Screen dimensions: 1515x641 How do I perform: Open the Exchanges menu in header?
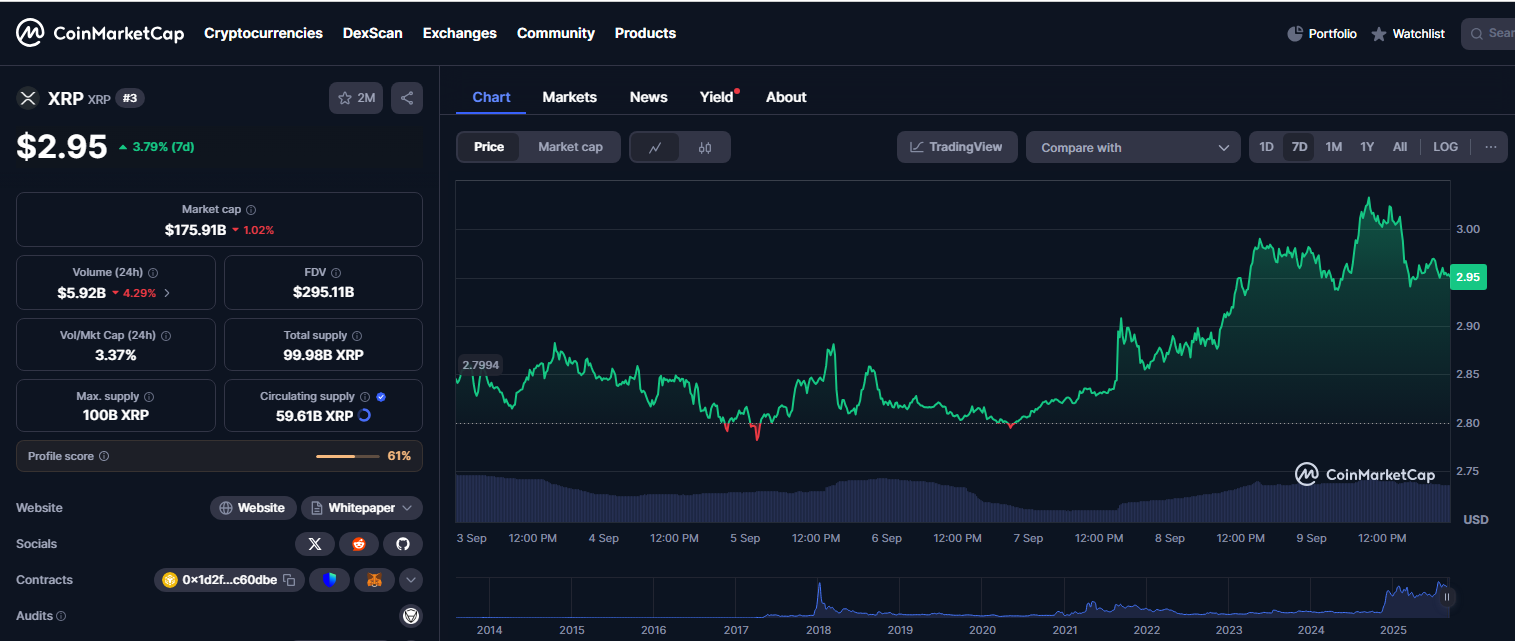pos(459,33)
